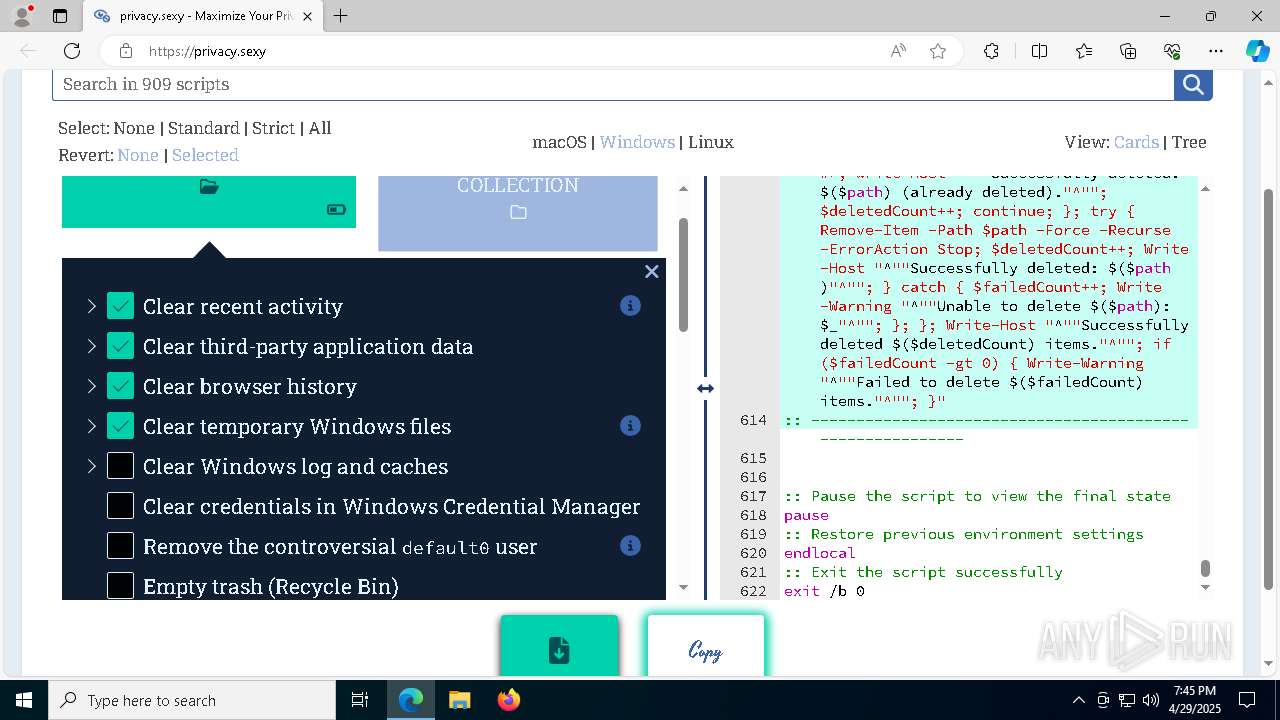1280x720 pixels.
Task: Select All scripts
Action: click(320, 128)
